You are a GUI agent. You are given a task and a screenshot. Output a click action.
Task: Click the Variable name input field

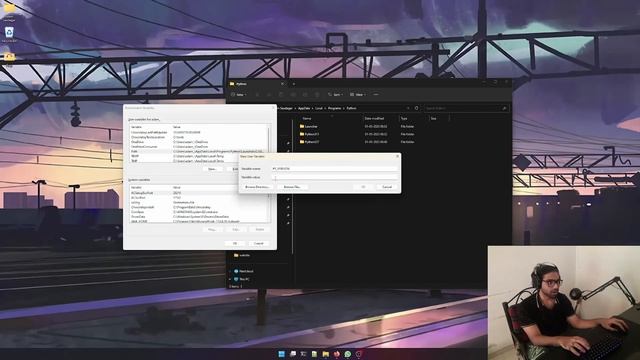(334, 168)
